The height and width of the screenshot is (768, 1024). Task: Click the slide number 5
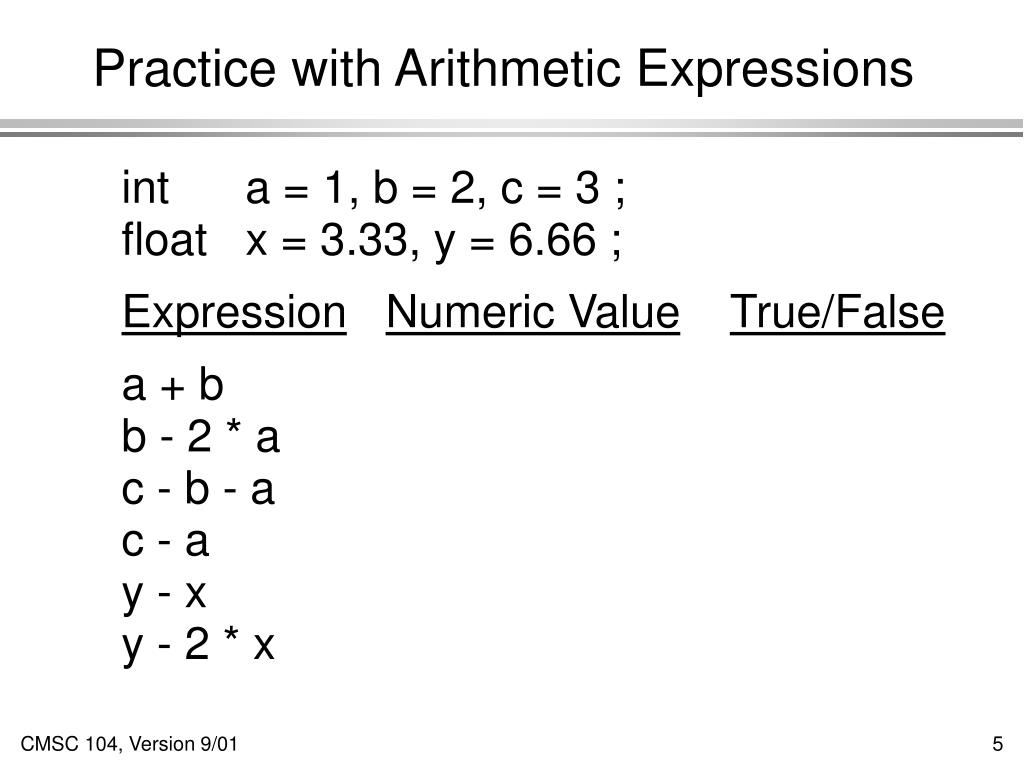pyautogui.click(x=997, y=744)
